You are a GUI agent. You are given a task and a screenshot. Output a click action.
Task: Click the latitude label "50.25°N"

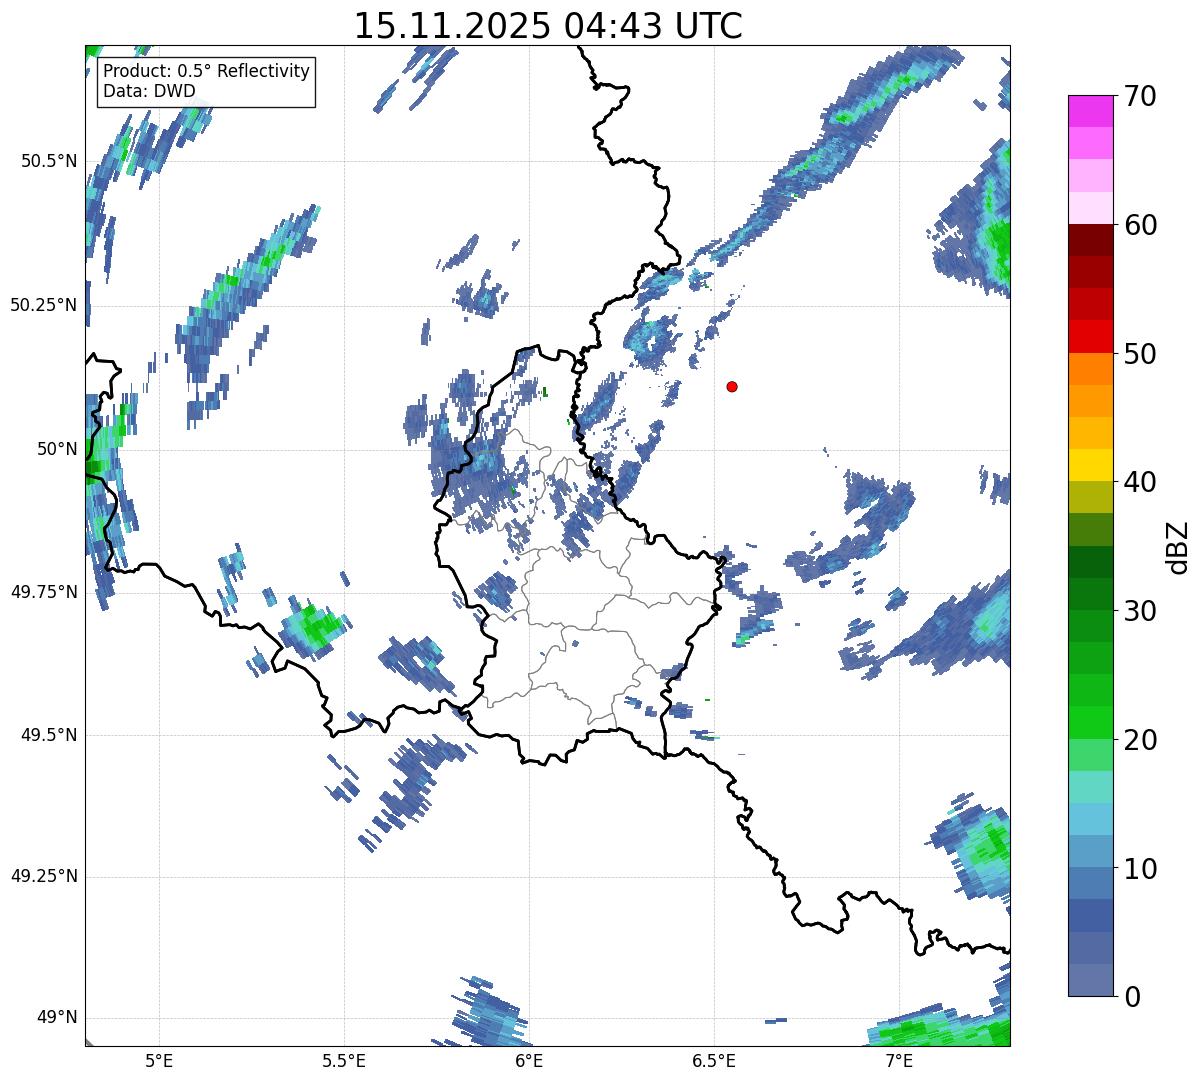(x=44, y=305)
